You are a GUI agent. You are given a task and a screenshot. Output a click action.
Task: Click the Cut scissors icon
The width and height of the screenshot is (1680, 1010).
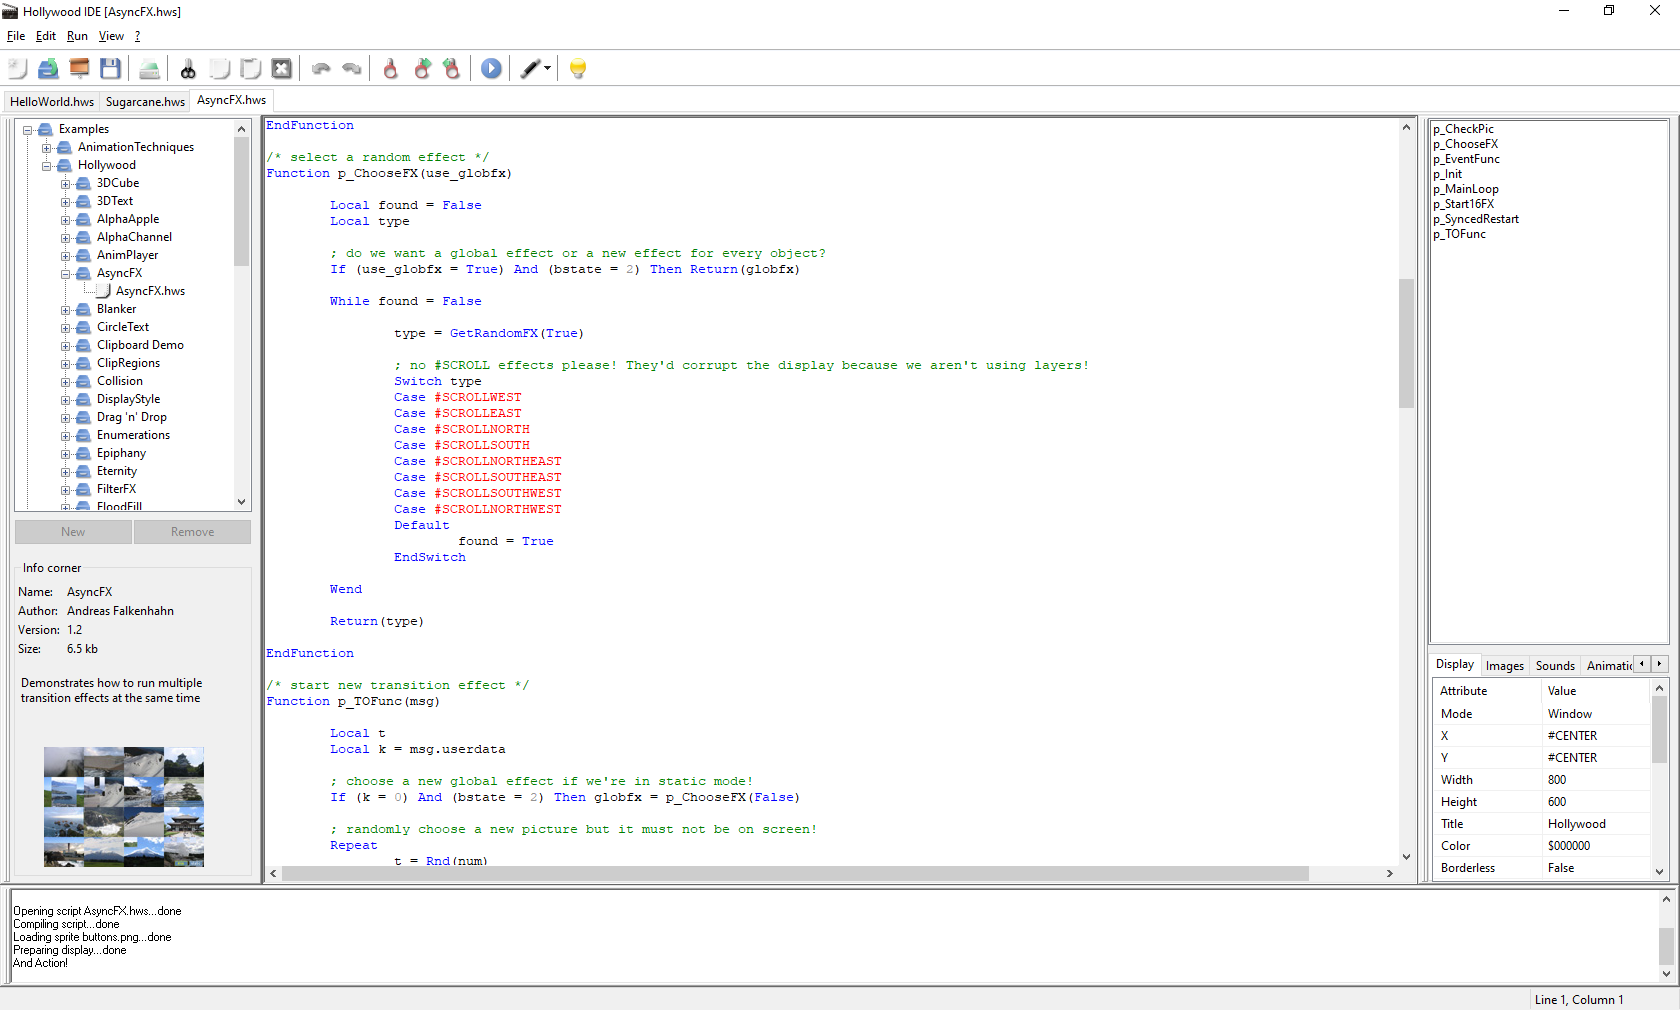point(188,68)
